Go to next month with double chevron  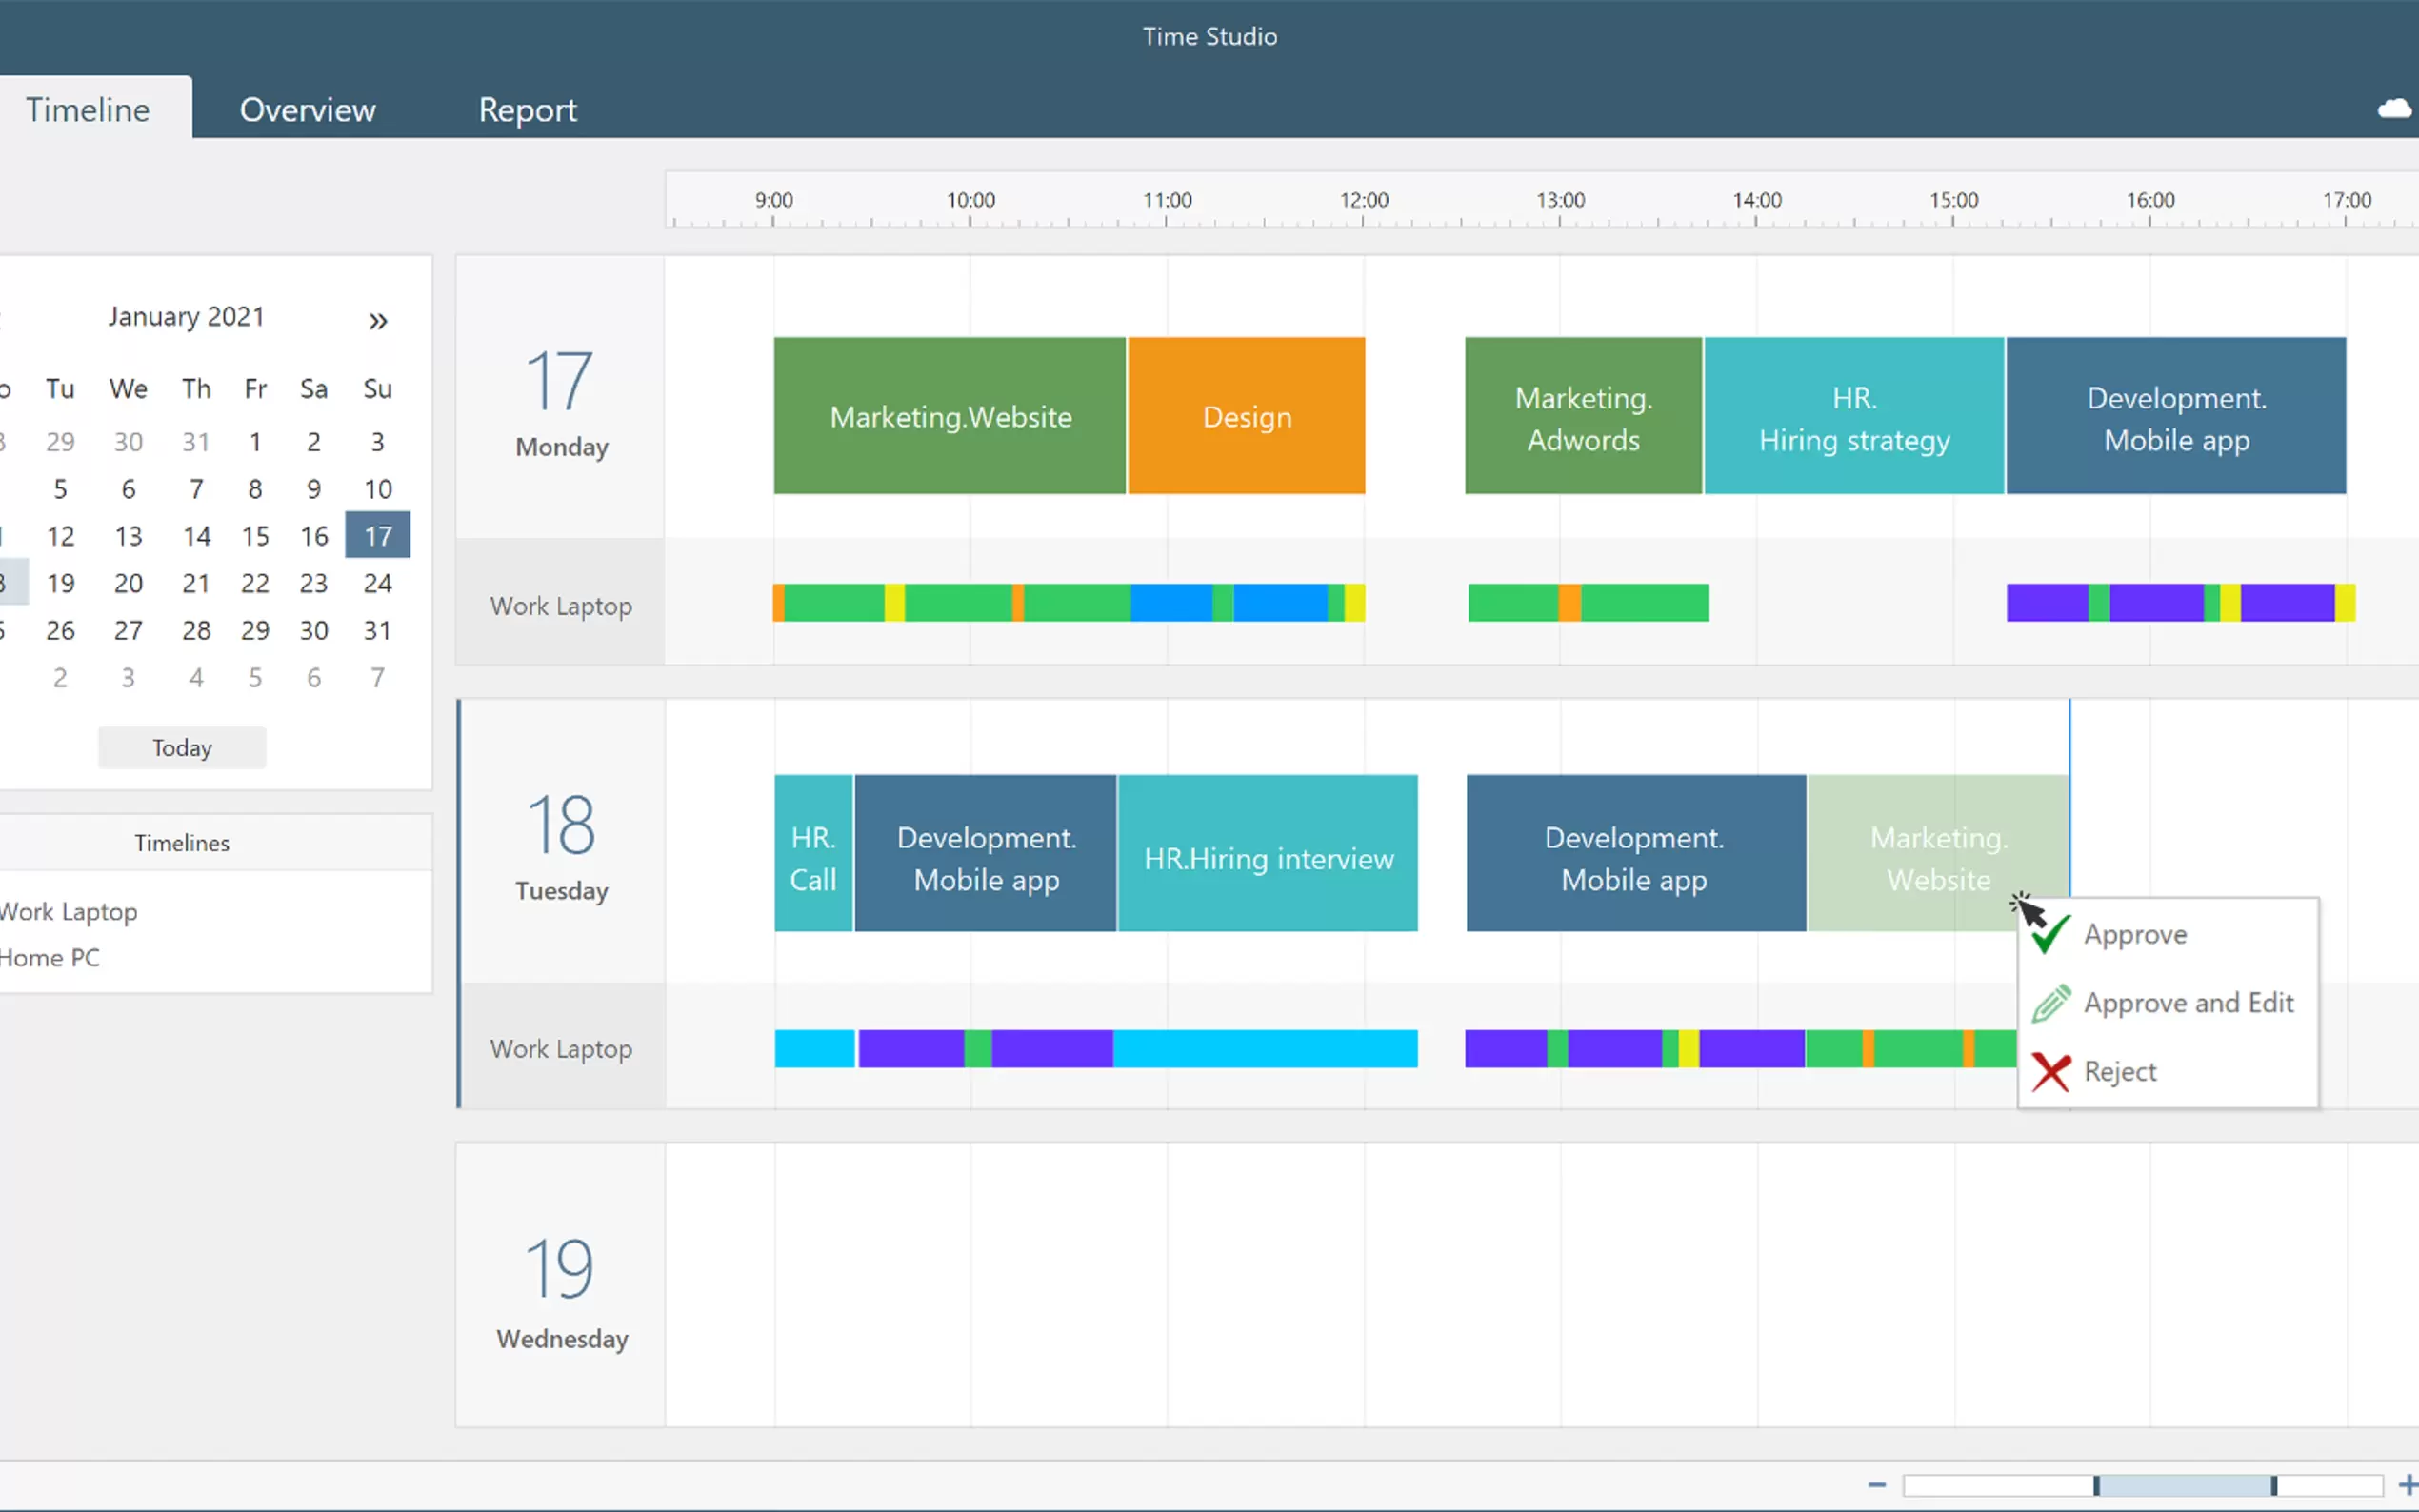tap(377, 321)
